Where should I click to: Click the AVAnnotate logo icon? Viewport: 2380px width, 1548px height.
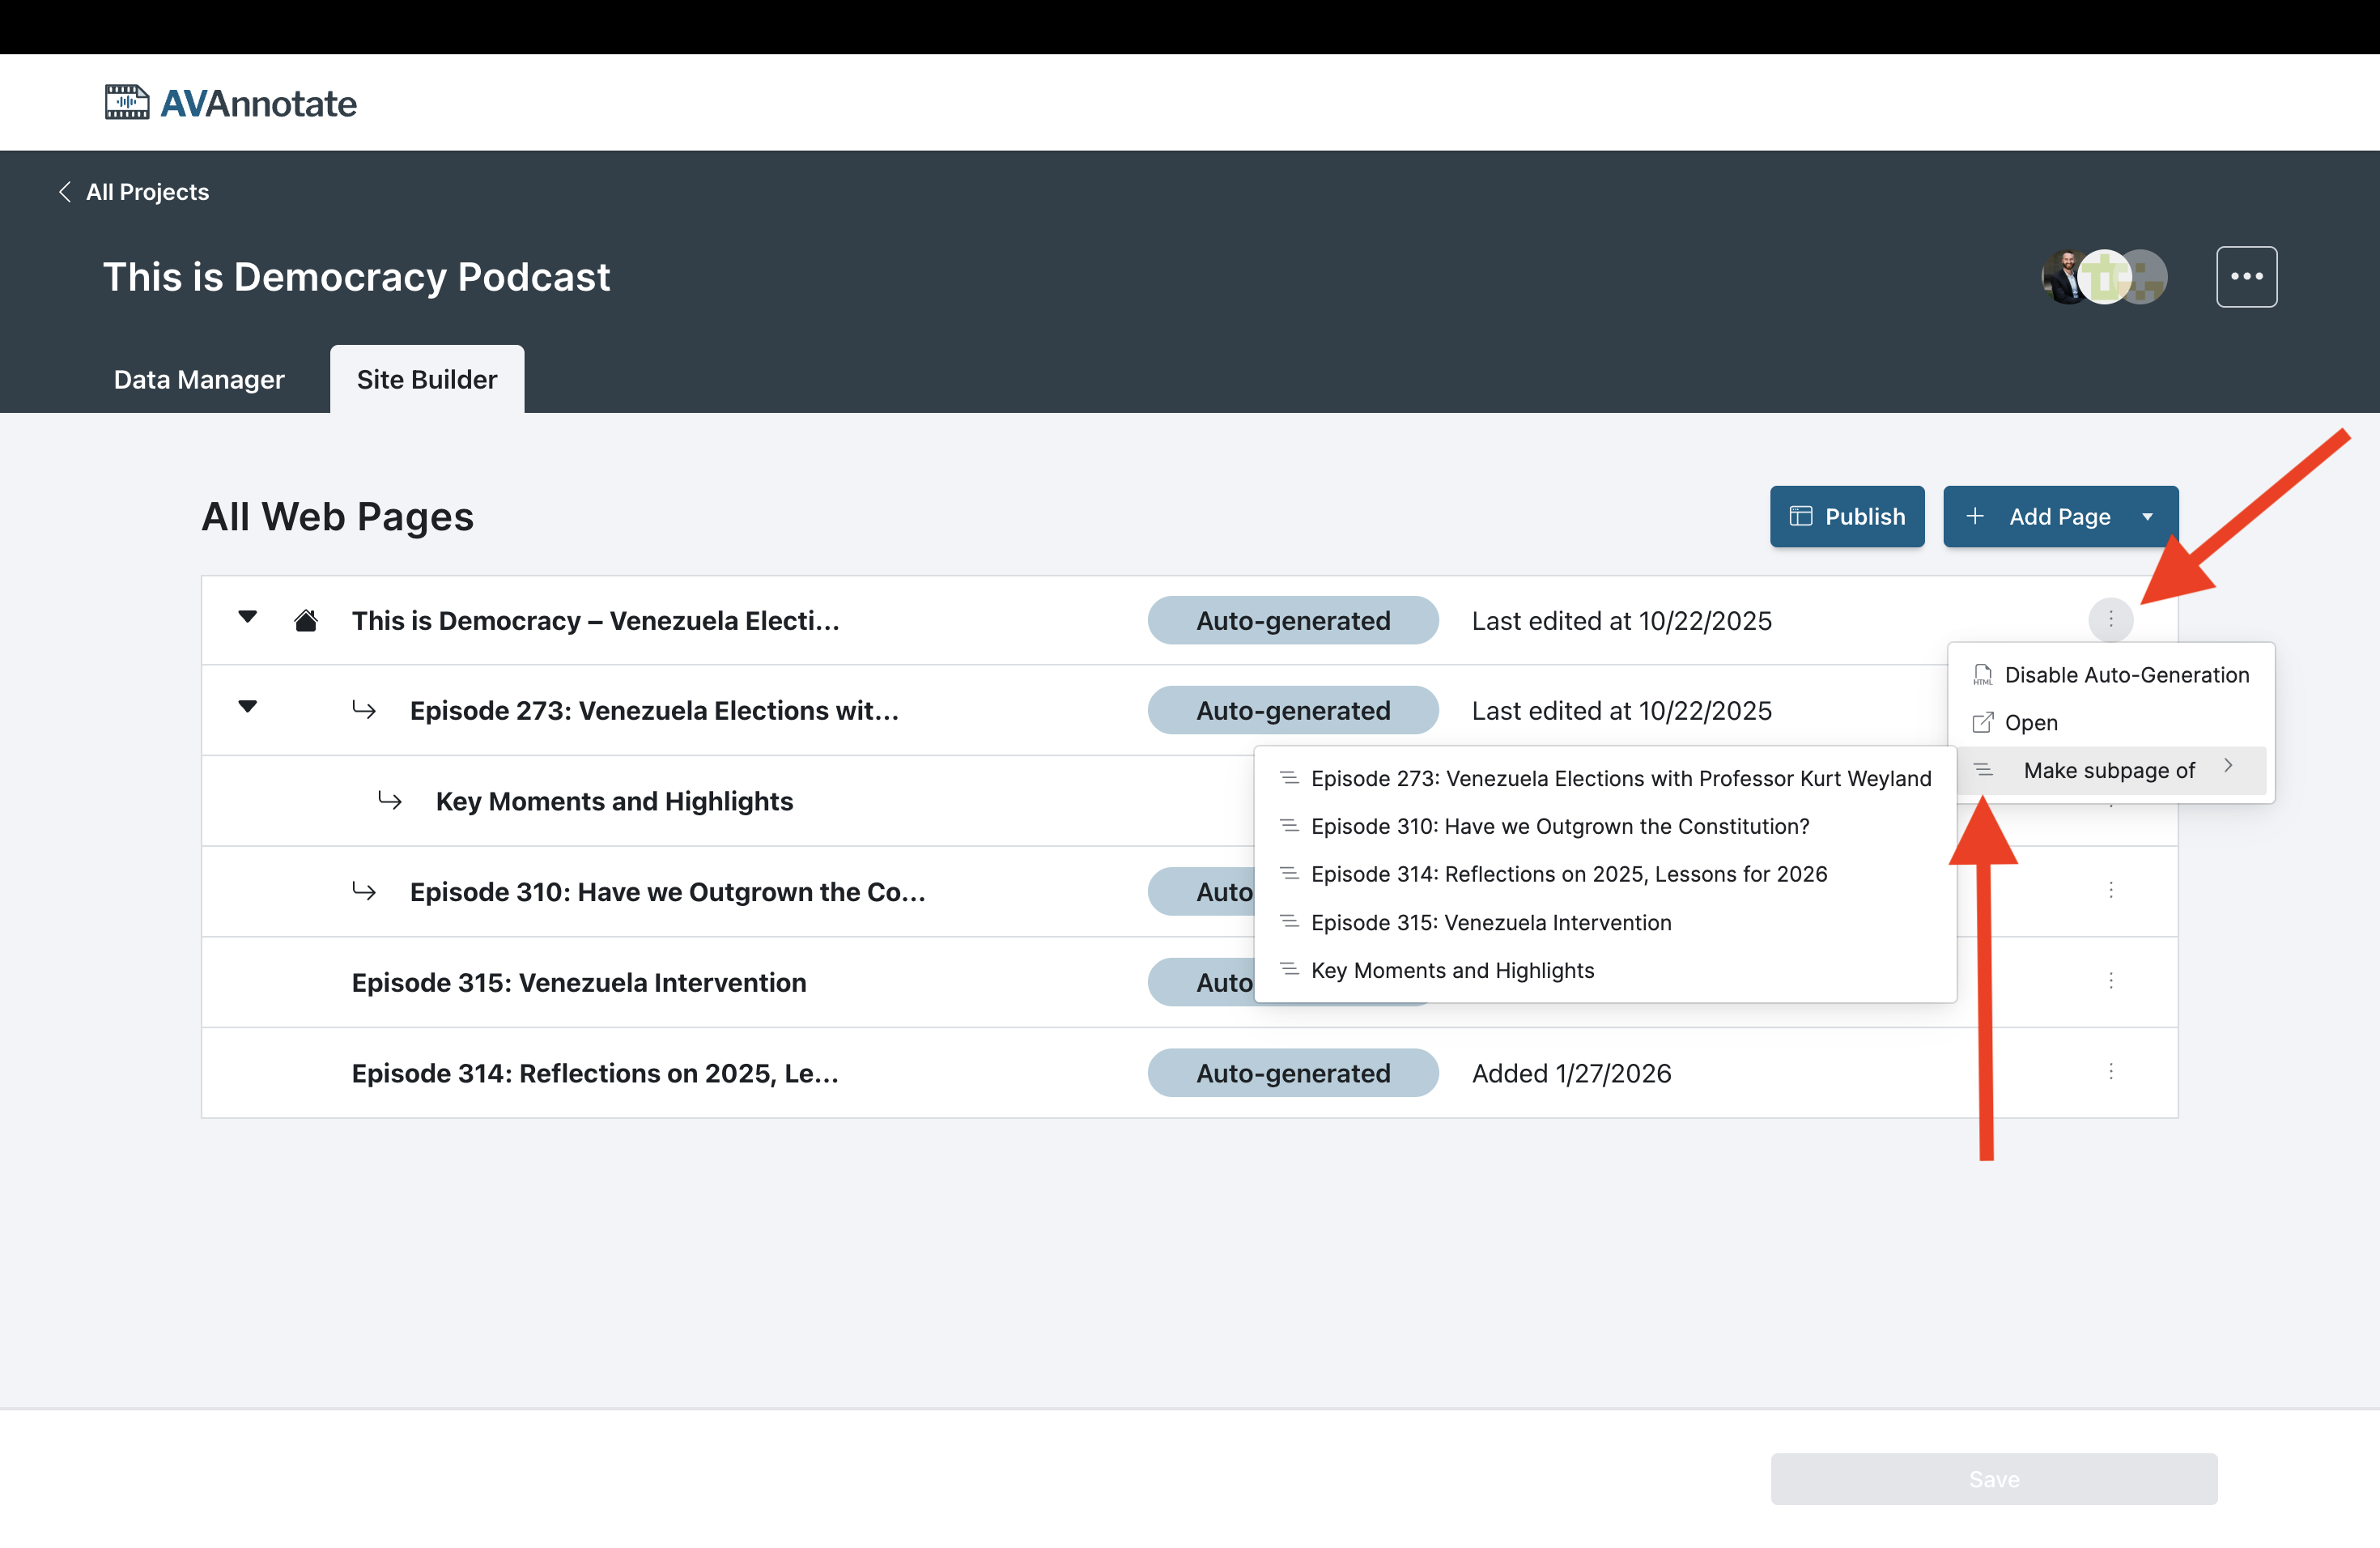127,102
